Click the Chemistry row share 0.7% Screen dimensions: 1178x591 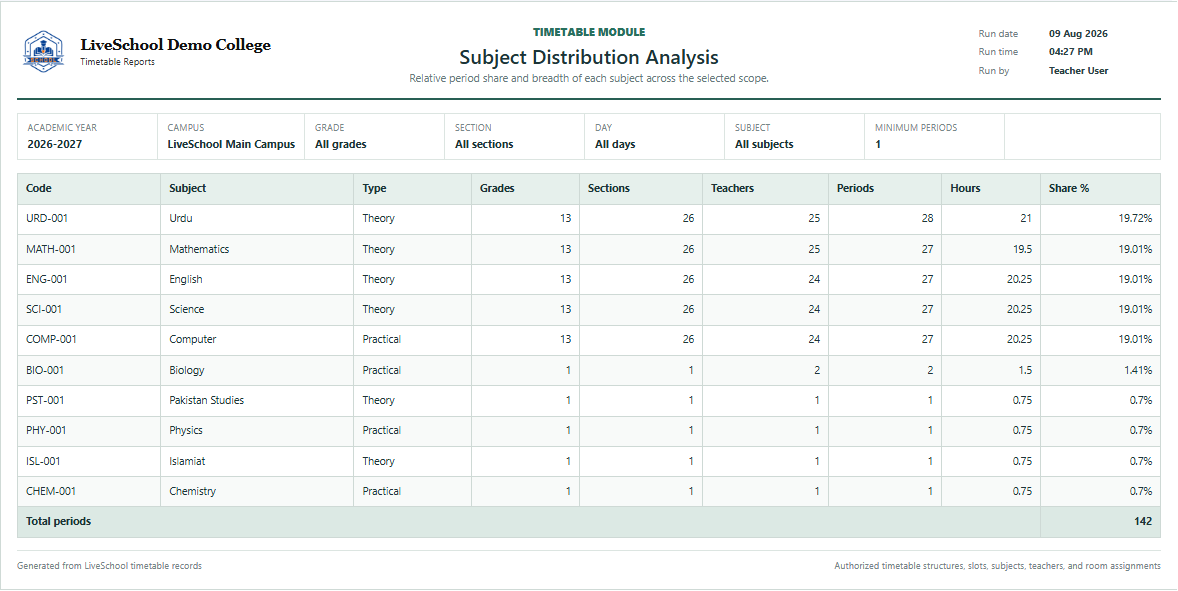pos(1140,491)
